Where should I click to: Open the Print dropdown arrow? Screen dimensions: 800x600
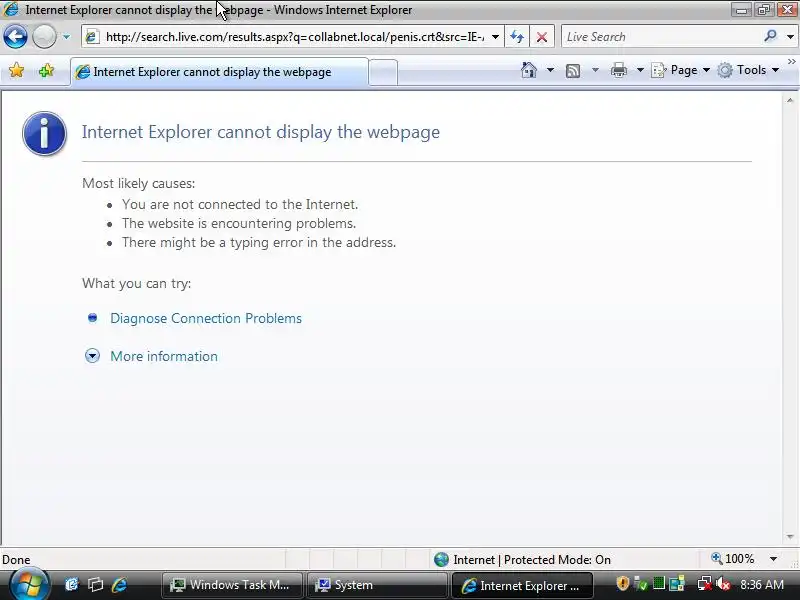coord(640,70)
